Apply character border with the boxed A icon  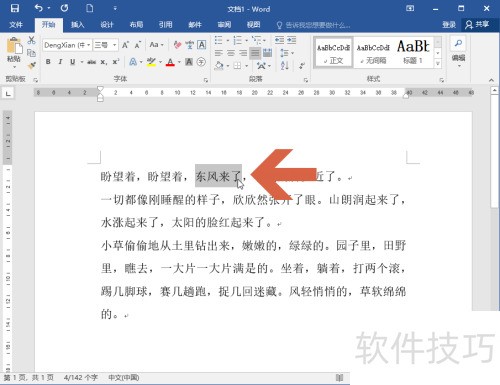click(201, 45)
